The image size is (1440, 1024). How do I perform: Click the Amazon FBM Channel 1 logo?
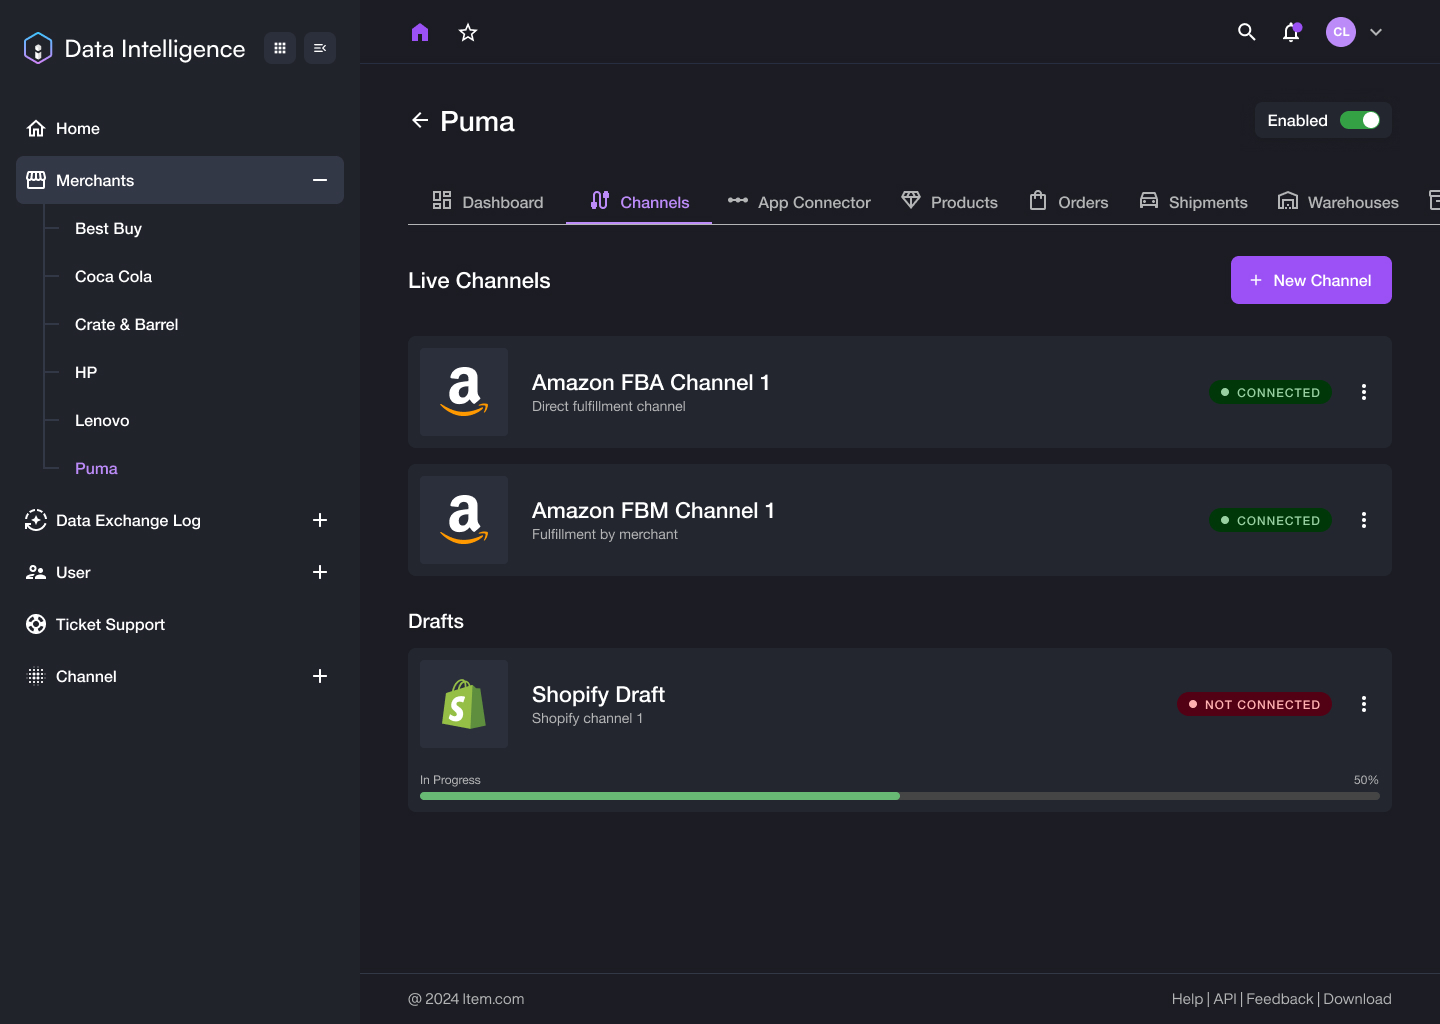pyautogui.click(x=464, y=520)
